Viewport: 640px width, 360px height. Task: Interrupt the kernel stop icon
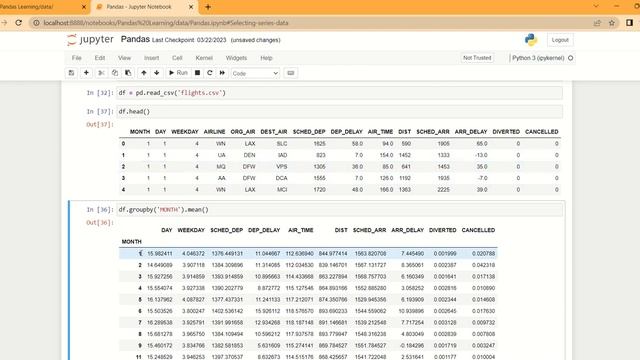198,73
